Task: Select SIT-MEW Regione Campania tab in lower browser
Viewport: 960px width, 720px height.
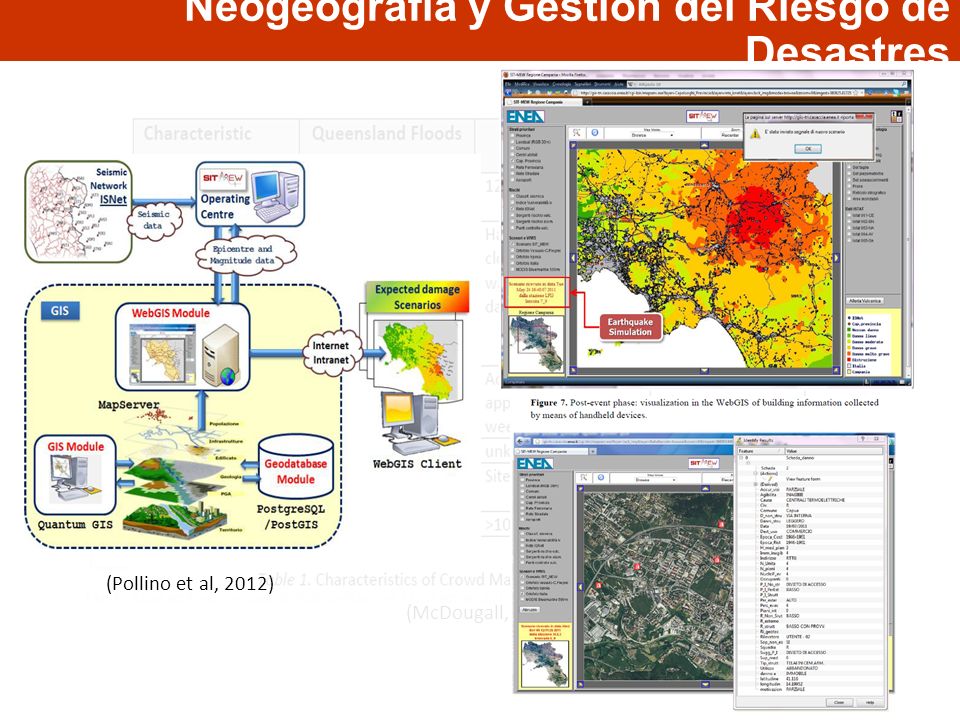Action: [550, 451]
